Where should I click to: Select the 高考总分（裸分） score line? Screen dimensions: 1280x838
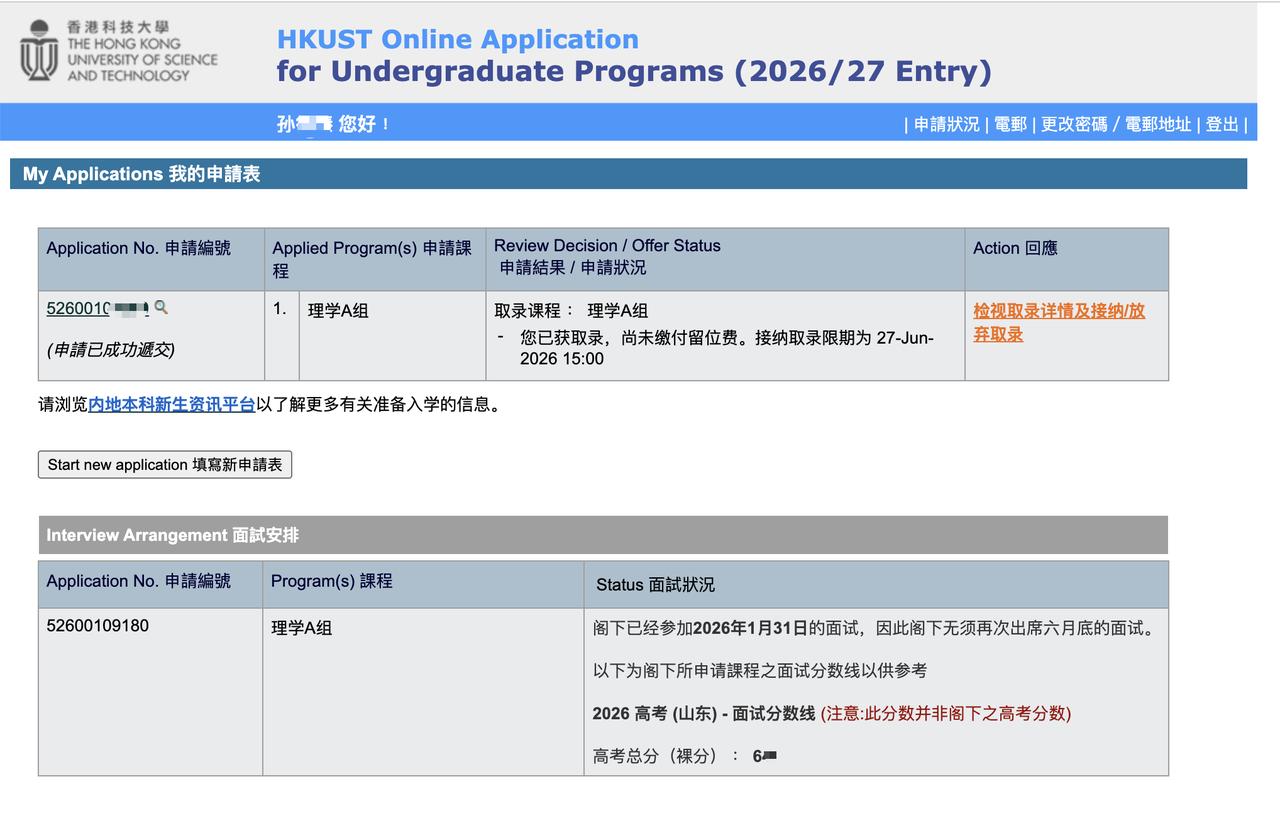(x=685, y=756)
